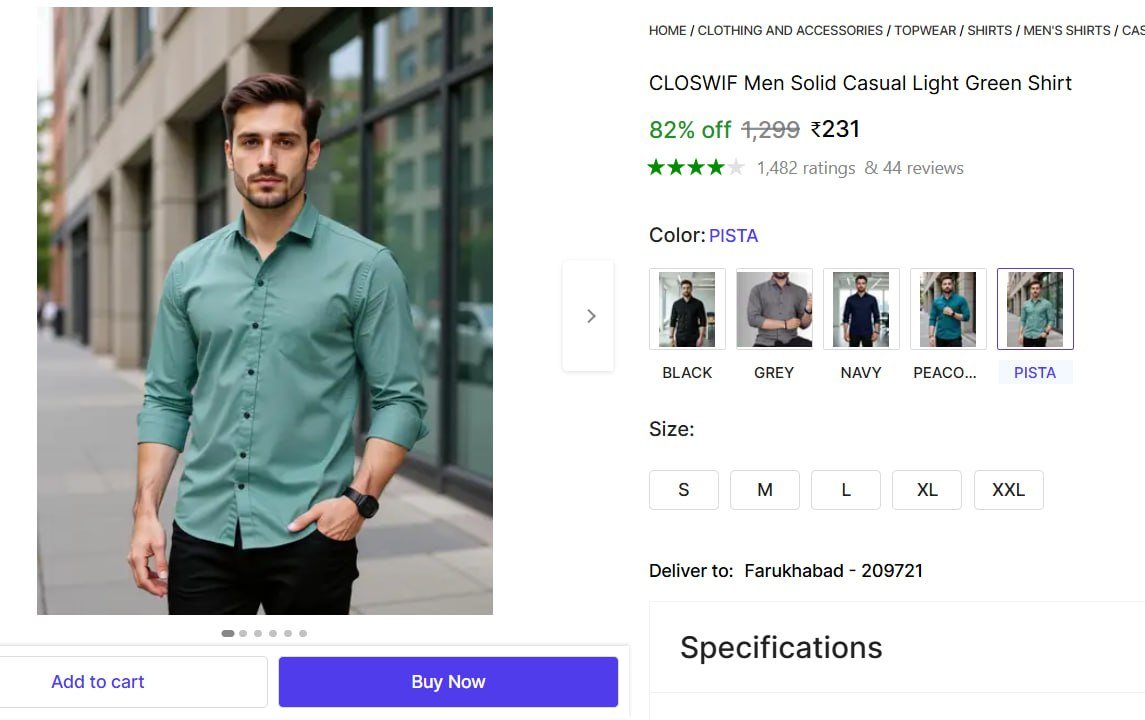Click Add to cart button
The image size is (1145, 720).
(98, 682)
